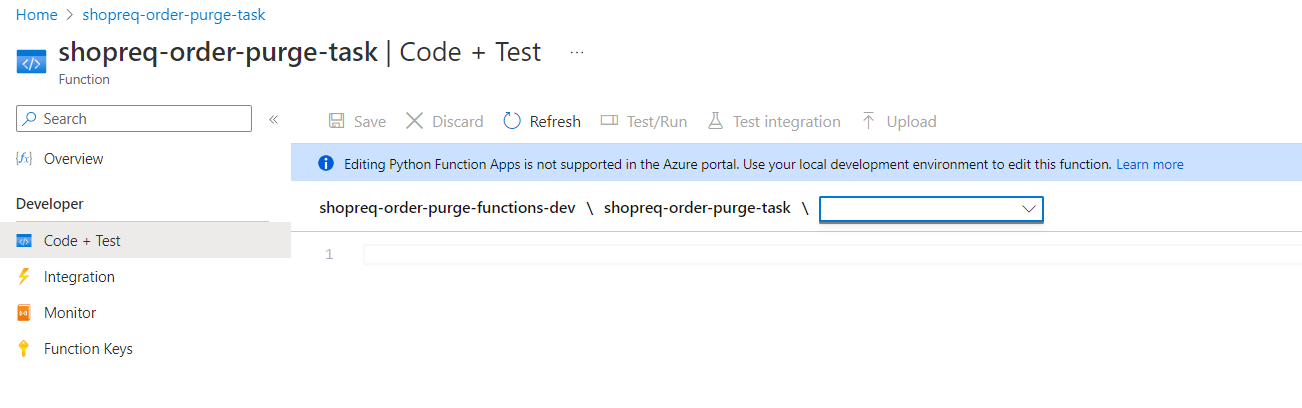Image resolution: width=1302 pixels, height=408 pixels.
Task: Click line 1 in the code editor
Action: point(800,255)
